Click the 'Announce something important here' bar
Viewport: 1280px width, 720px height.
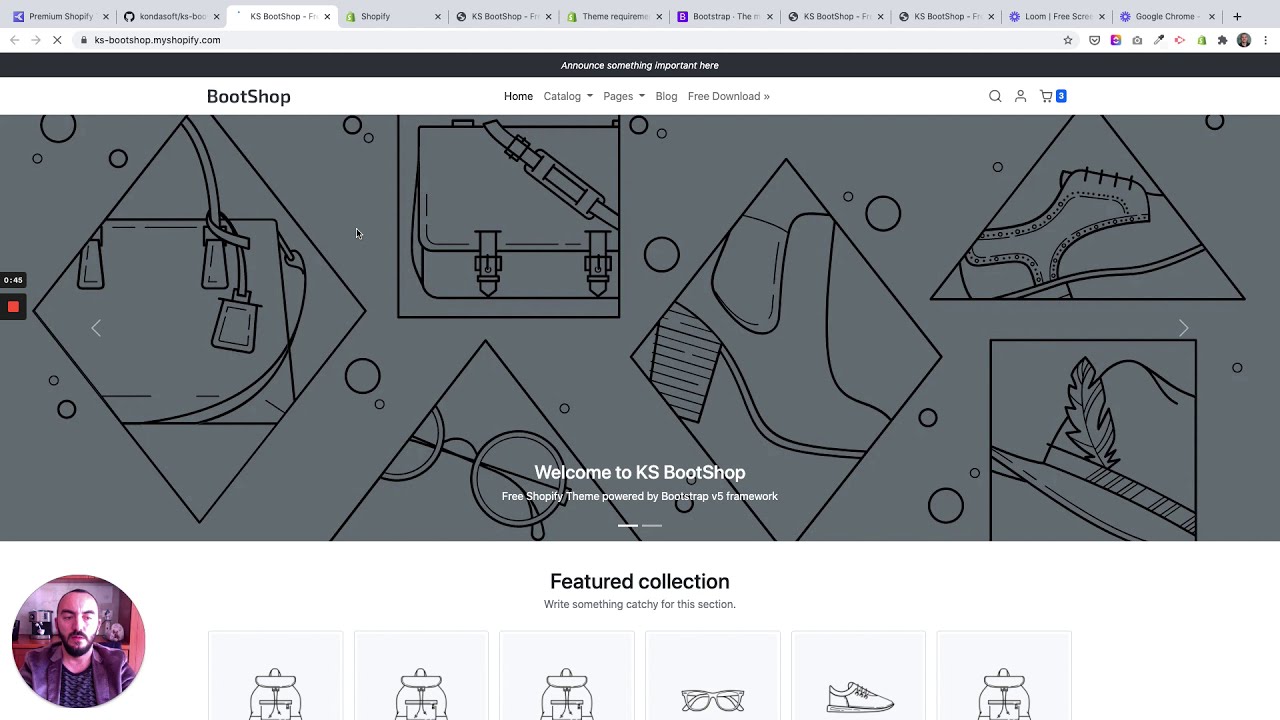point(640,65)
